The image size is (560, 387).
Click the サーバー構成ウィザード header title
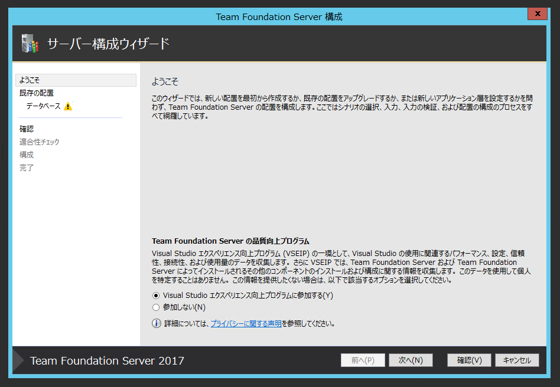tap(108, 44)
